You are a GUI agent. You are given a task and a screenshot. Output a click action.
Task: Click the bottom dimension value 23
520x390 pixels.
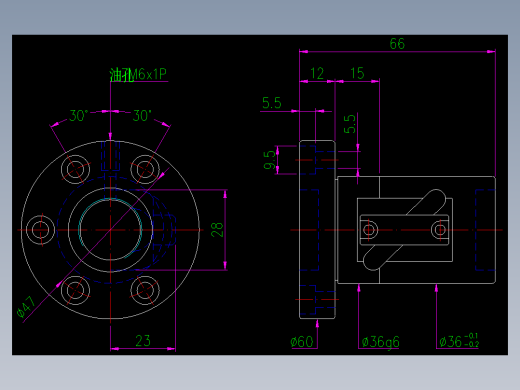(143, 341)
